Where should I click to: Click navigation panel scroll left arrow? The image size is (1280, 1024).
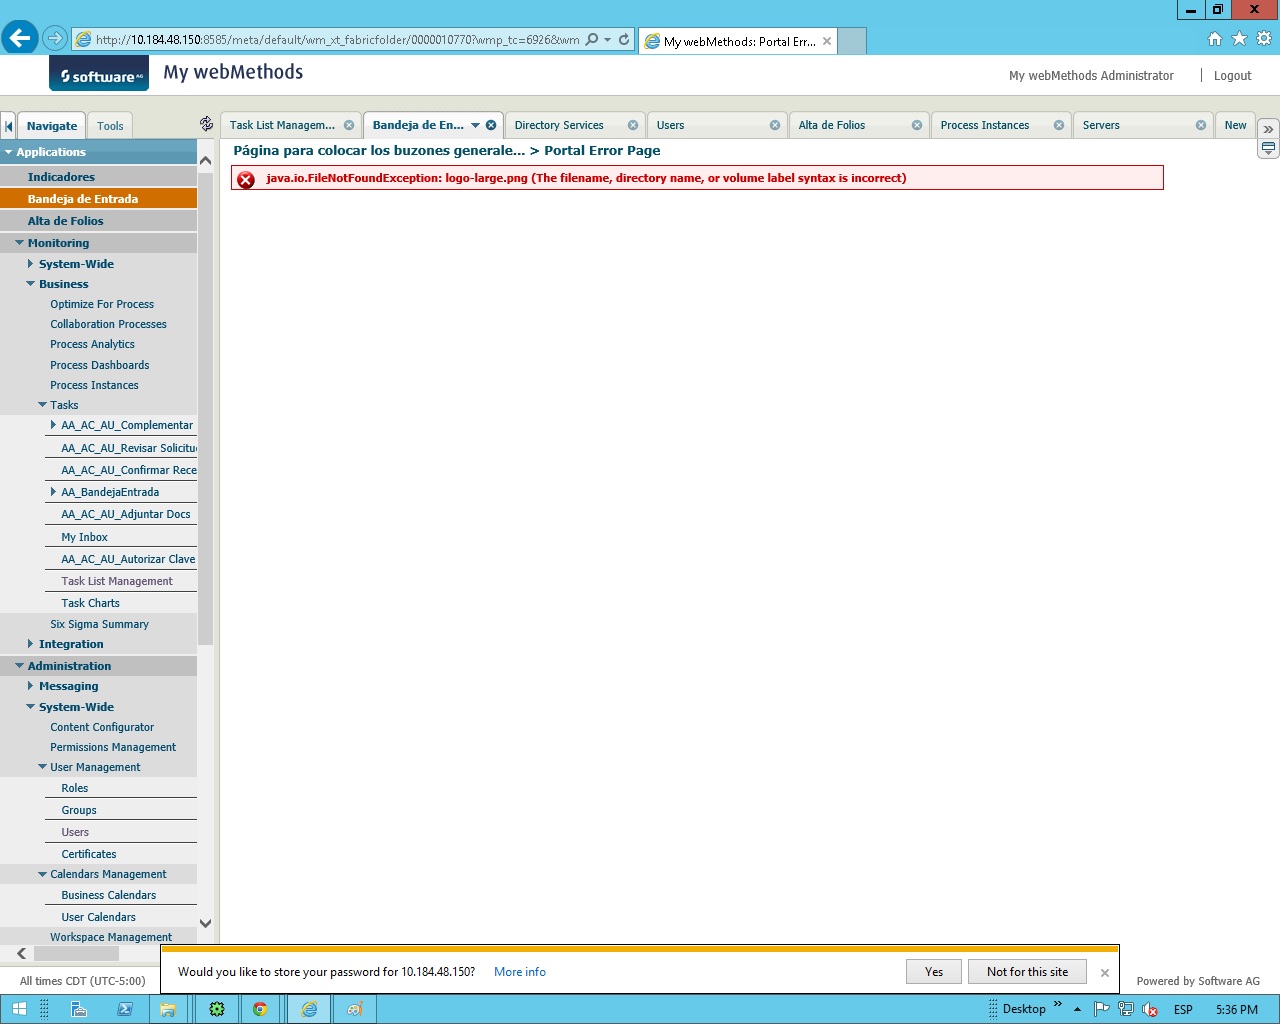21,954
